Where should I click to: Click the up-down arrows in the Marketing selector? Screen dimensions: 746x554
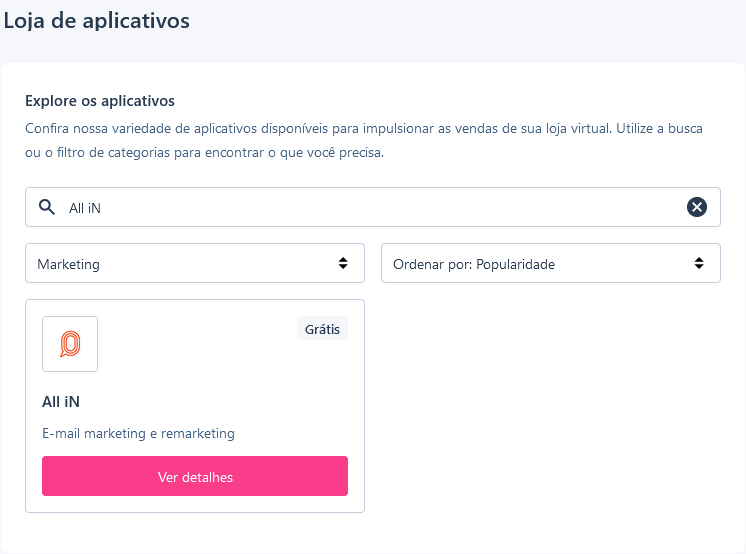(x=343, y=263)
